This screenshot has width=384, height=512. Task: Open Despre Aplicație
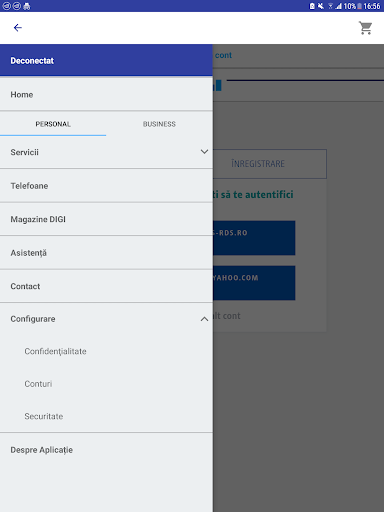click(106, 450)
